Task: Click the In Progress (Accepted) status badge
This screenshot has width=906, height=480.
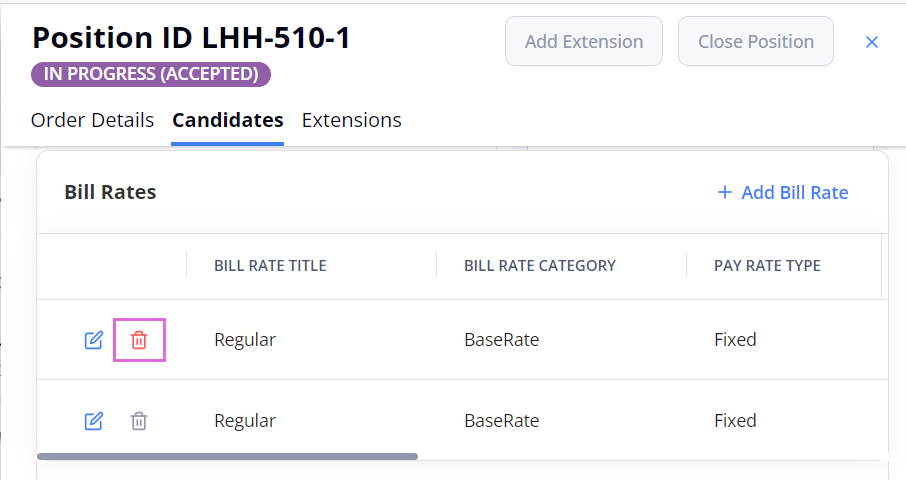Action: [151, 74]
